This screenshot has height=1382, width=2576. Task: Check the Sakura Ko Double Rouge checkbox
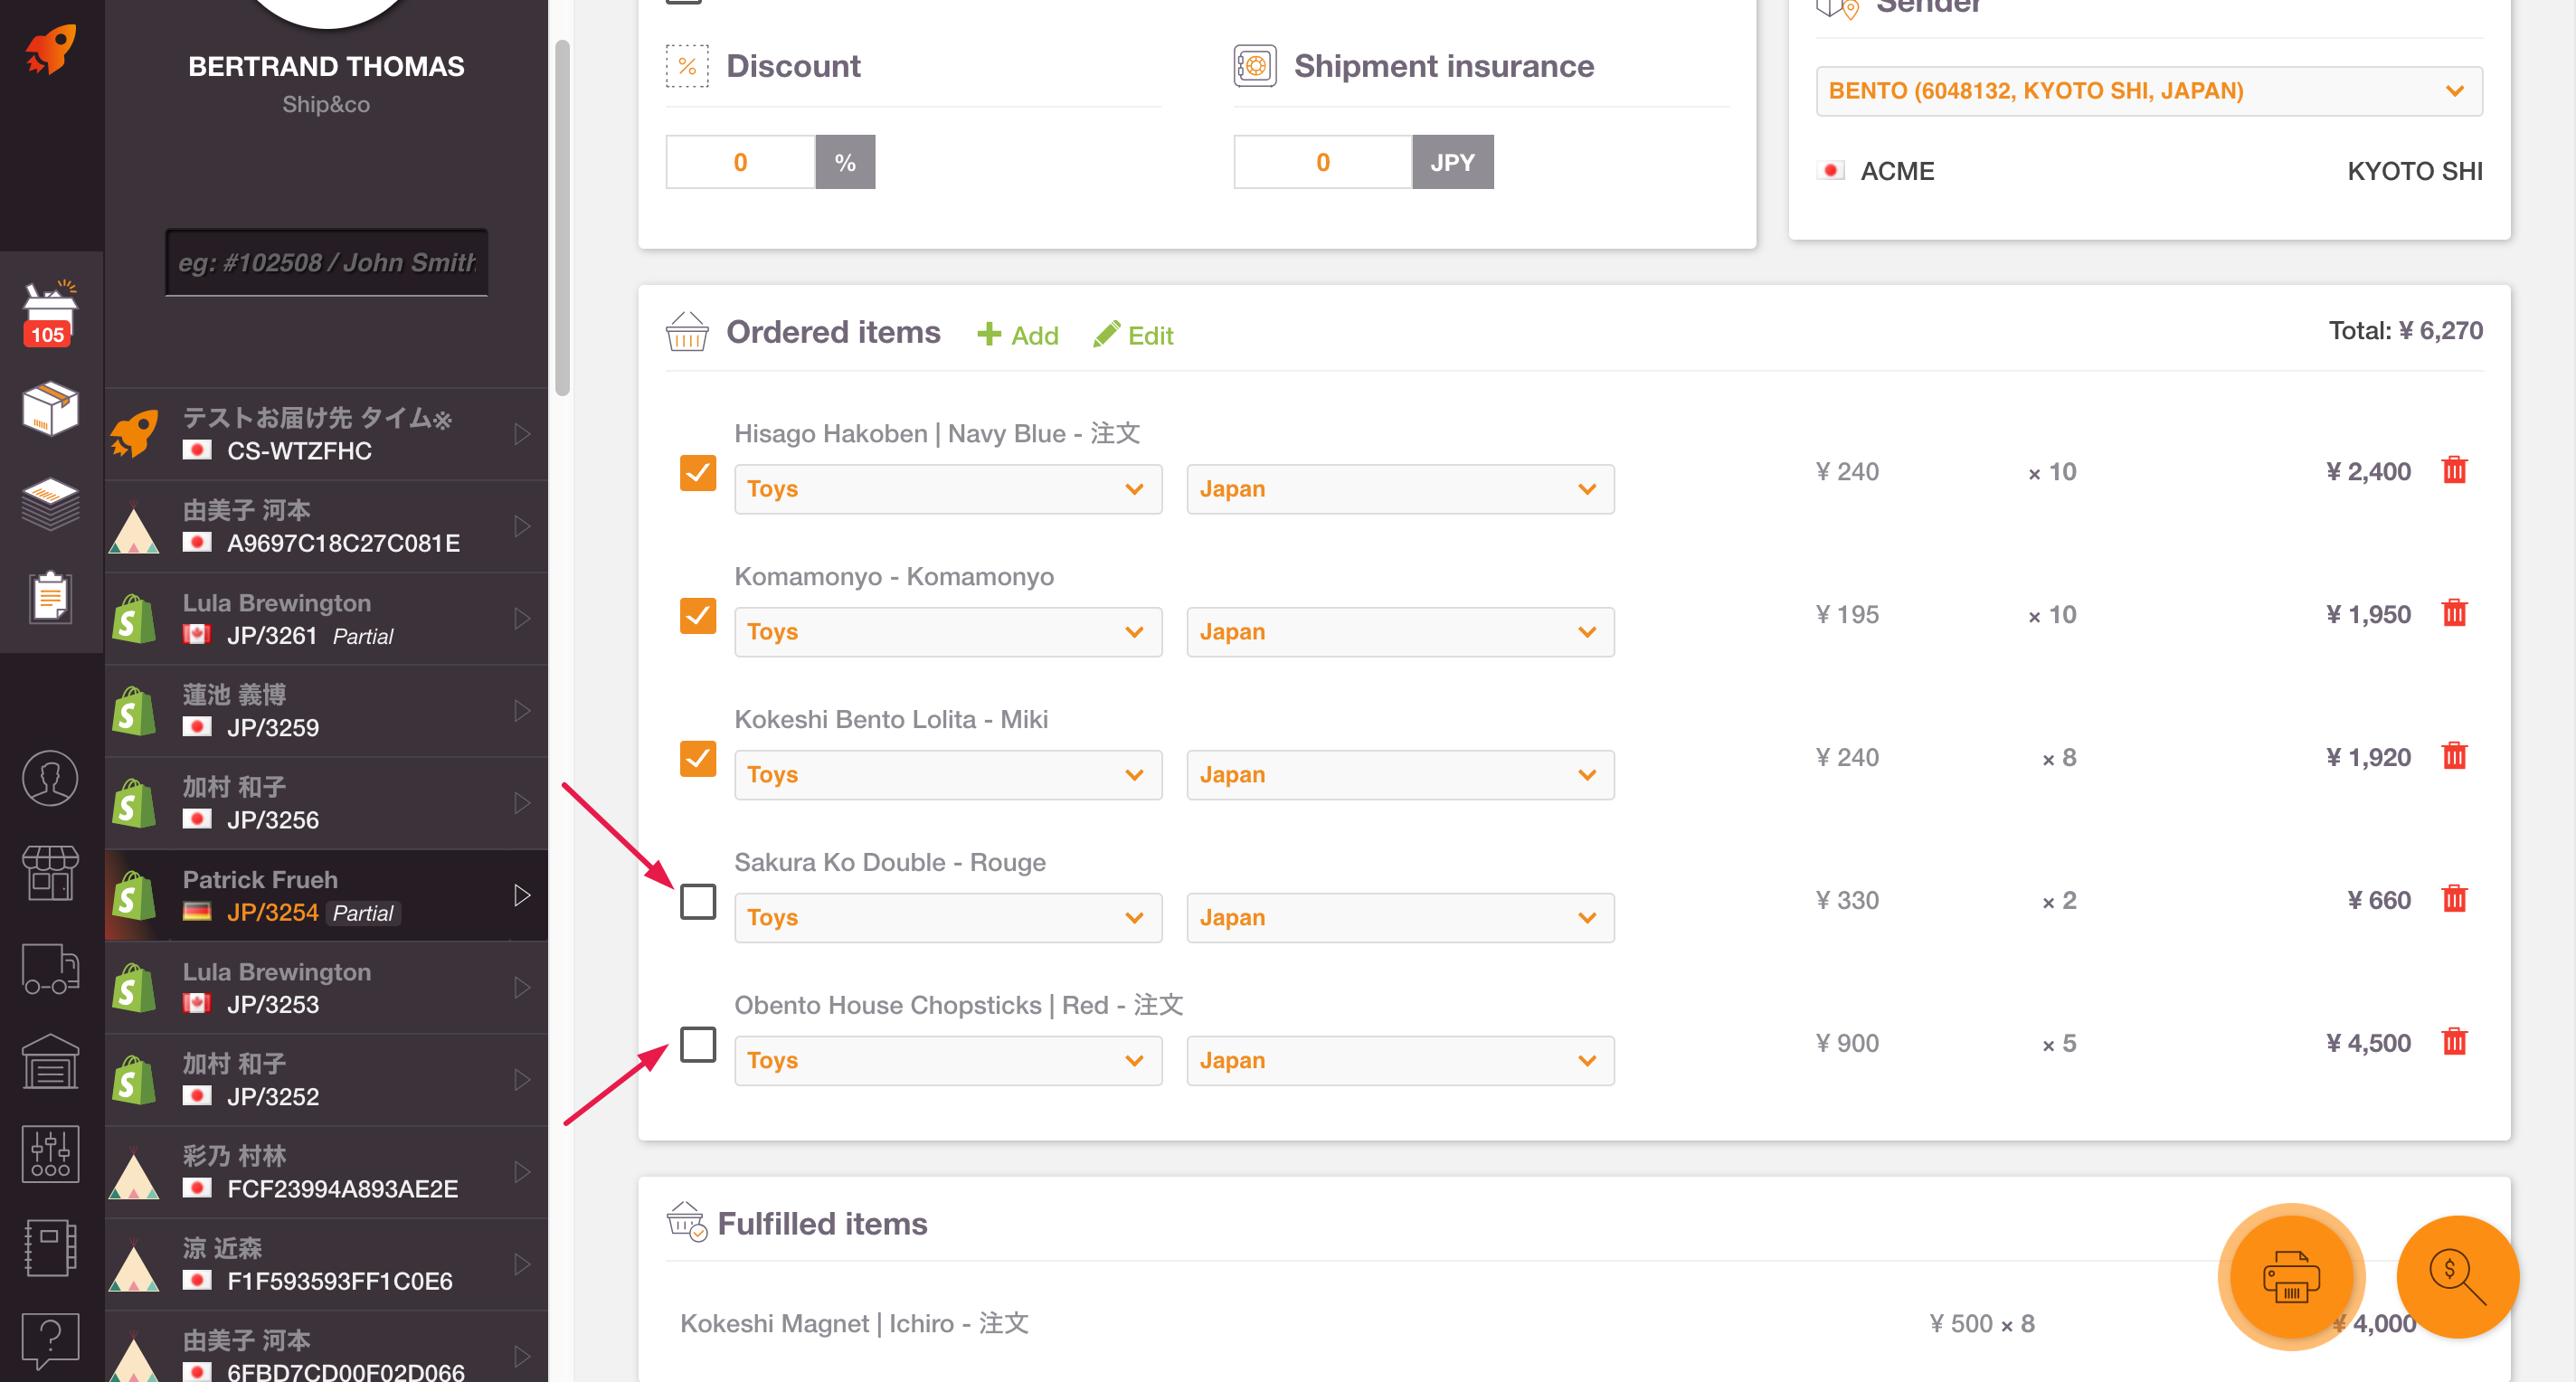[x=698, y=901]
